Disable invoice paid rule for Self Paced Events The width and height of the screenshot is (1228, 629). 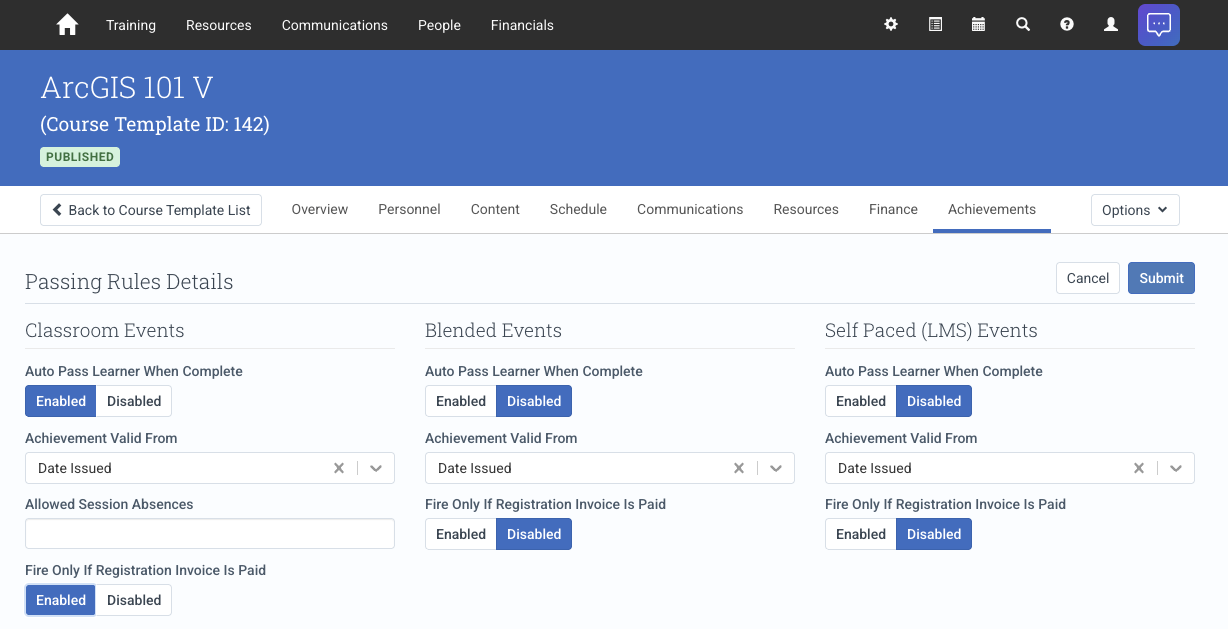pos(934,534)
